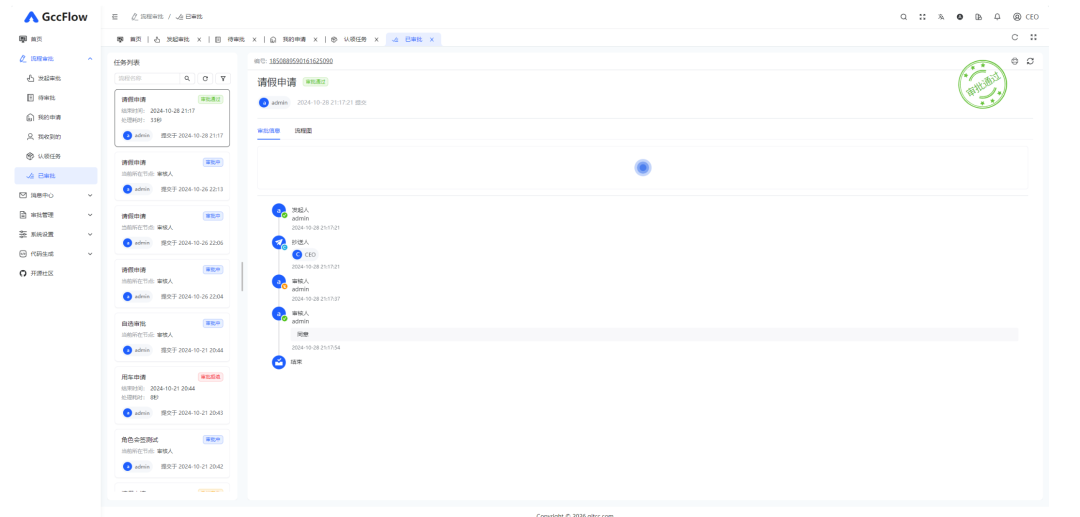Screen dimensions: 1080x517
Task: Open request number link 1850889590161625090
Action: [x=301, y=61]
